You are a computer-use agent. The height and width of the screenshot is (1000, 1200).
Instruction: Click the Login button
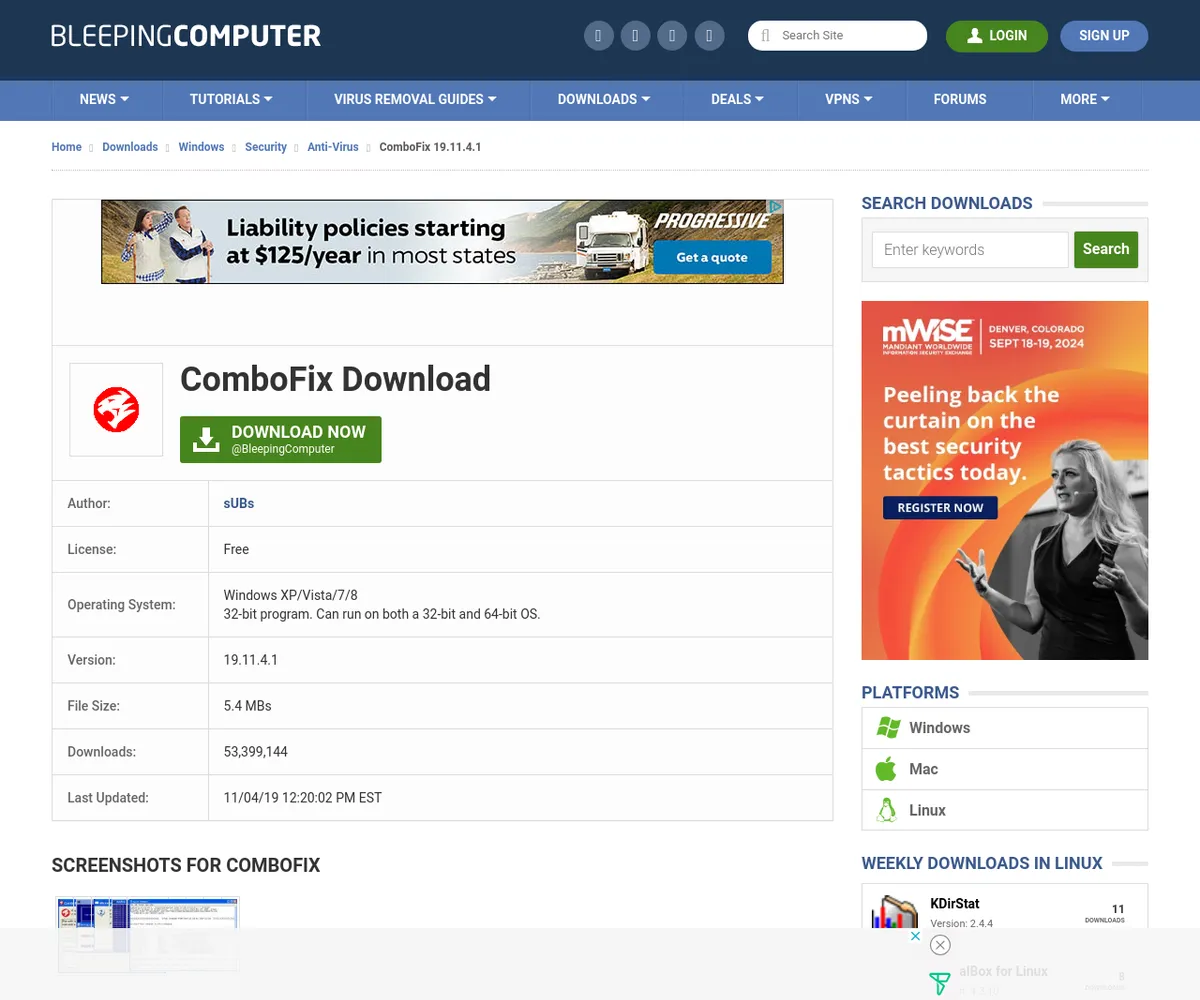(x=996, y=36)
